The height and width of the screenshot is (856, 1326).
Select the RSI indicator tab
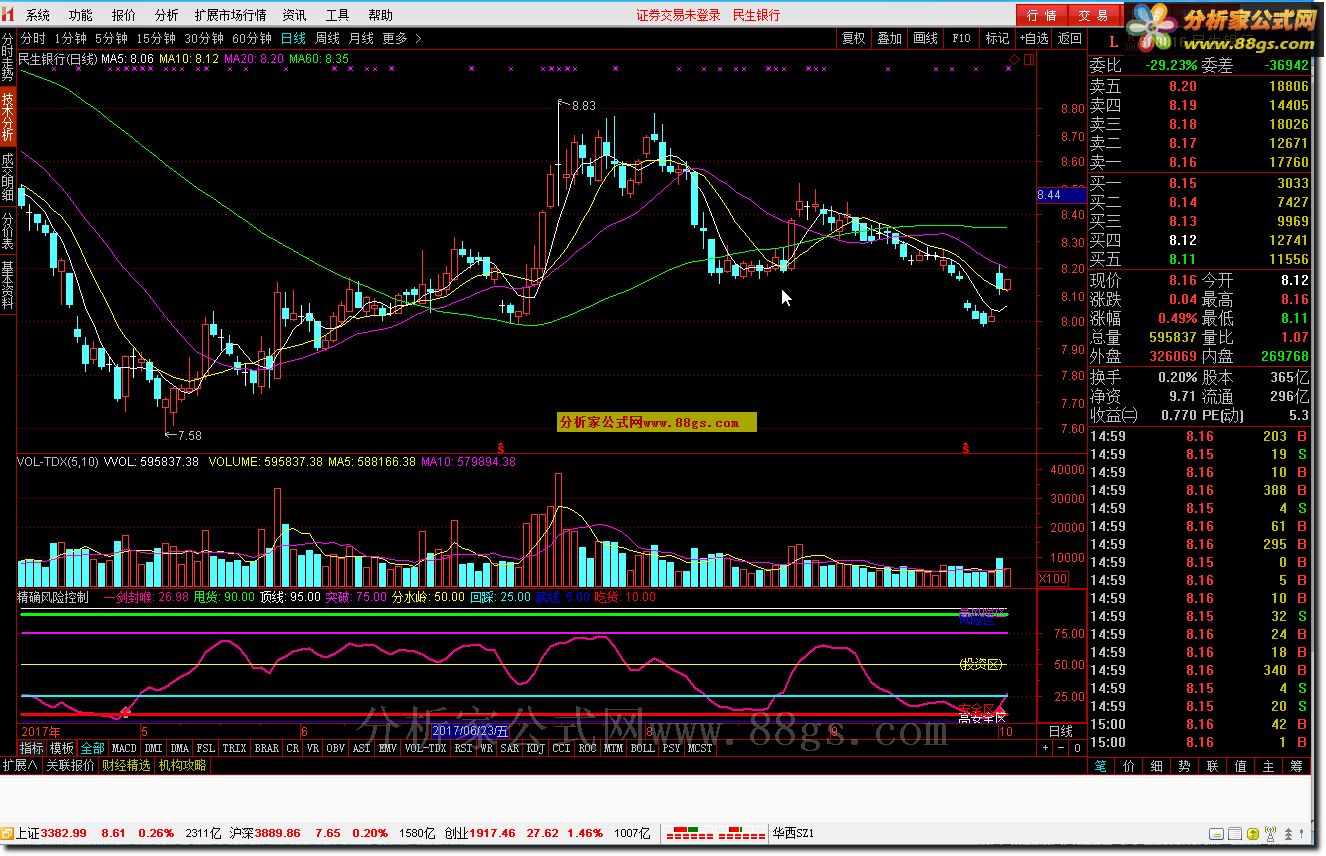coord(463,748)
